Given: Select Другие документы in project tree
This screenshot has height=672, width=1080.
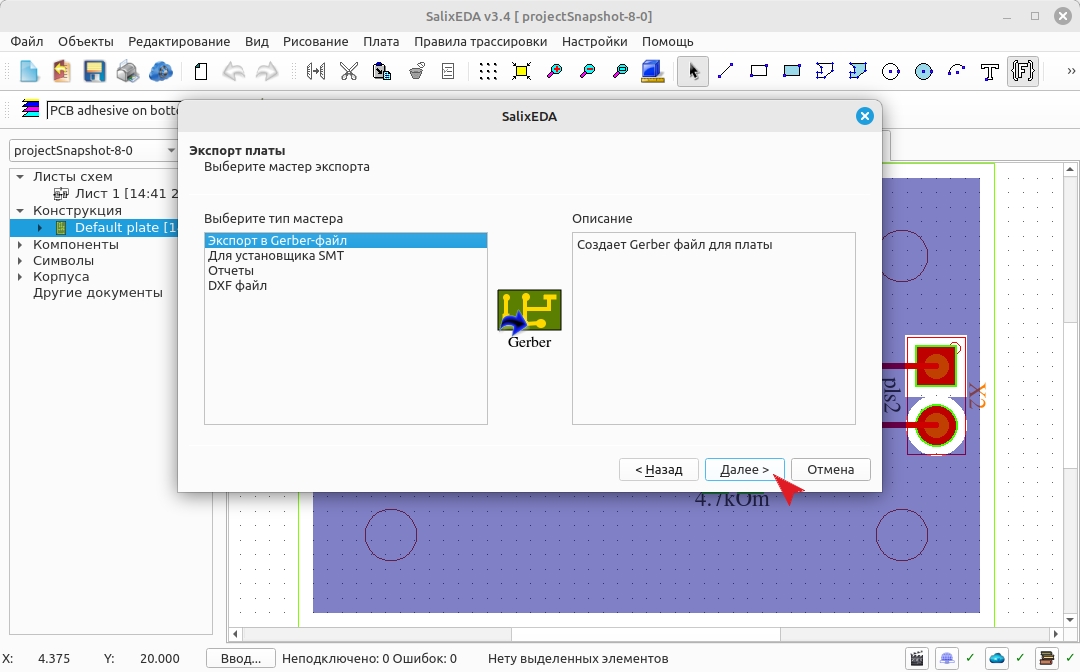Looking at the screenshot, I should [98, 293].
